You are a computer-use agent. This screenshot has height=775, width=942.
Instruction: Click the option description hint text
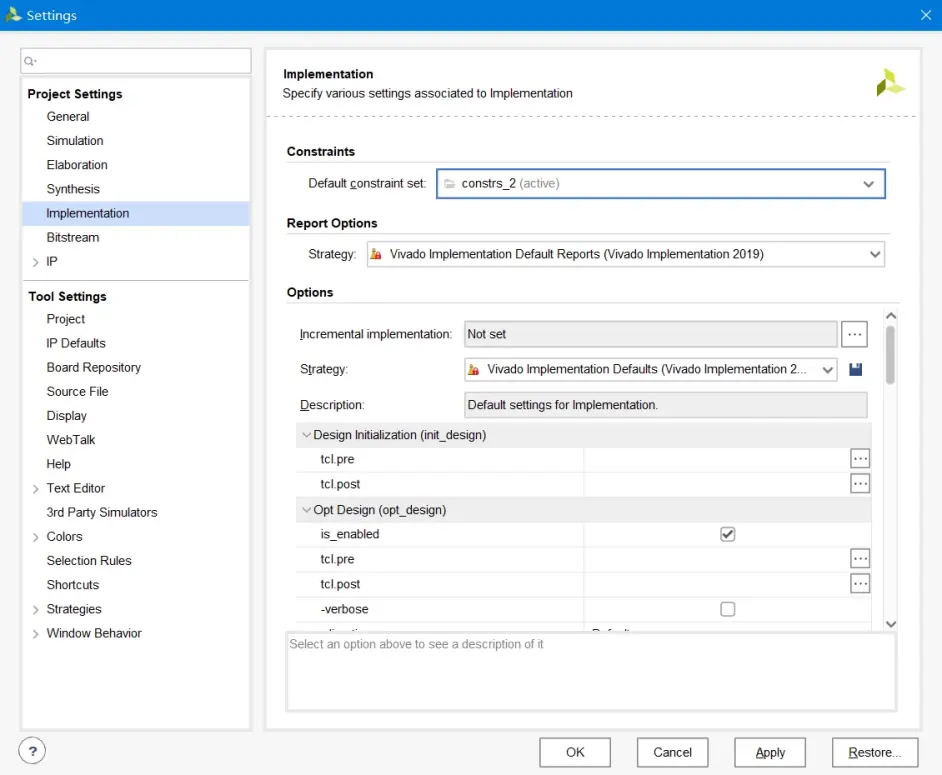click(x=416, y=644)
